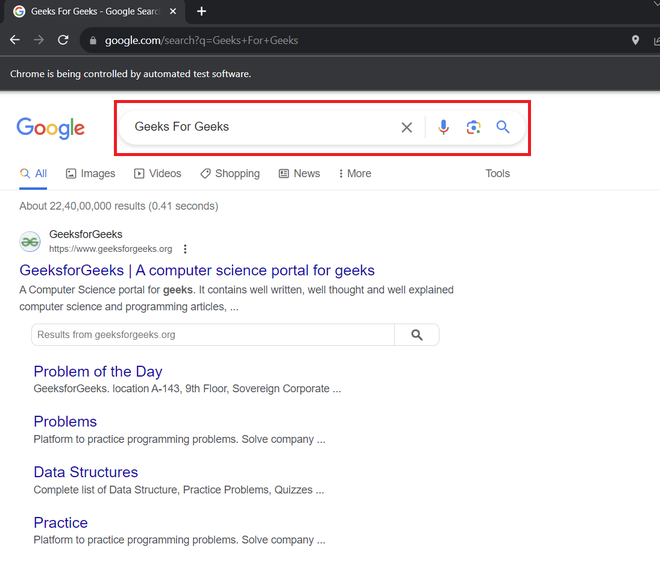Start voice search with microphone icon
The height and width of the screenshot is (573, 660).
click(x=444, y=127)
